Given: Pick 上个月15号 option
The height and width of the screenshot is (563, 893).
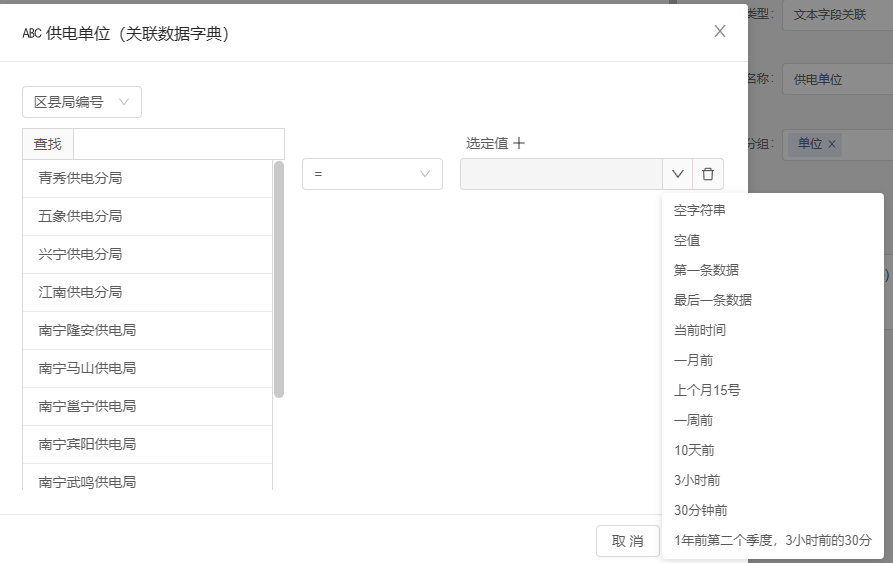Looking at the screenshot, I should click(x=707, y=390).
